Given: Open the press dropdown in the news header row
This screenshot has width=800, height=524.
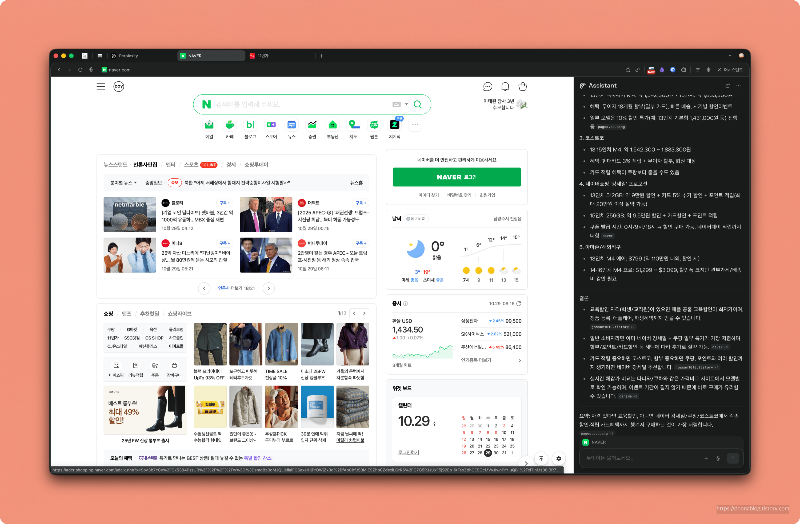Looking at the screenshot, I should click(x=123, y=183).
